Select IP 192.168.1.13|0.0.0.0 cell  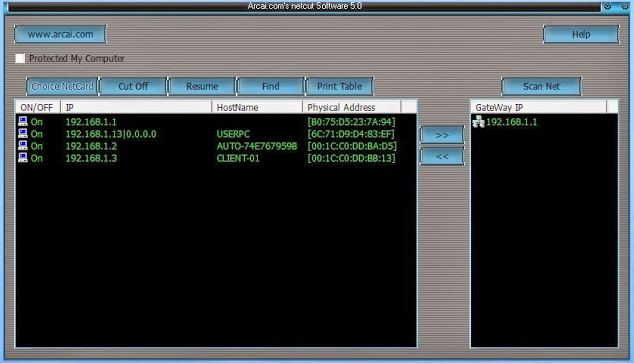(x=111, y=134)
